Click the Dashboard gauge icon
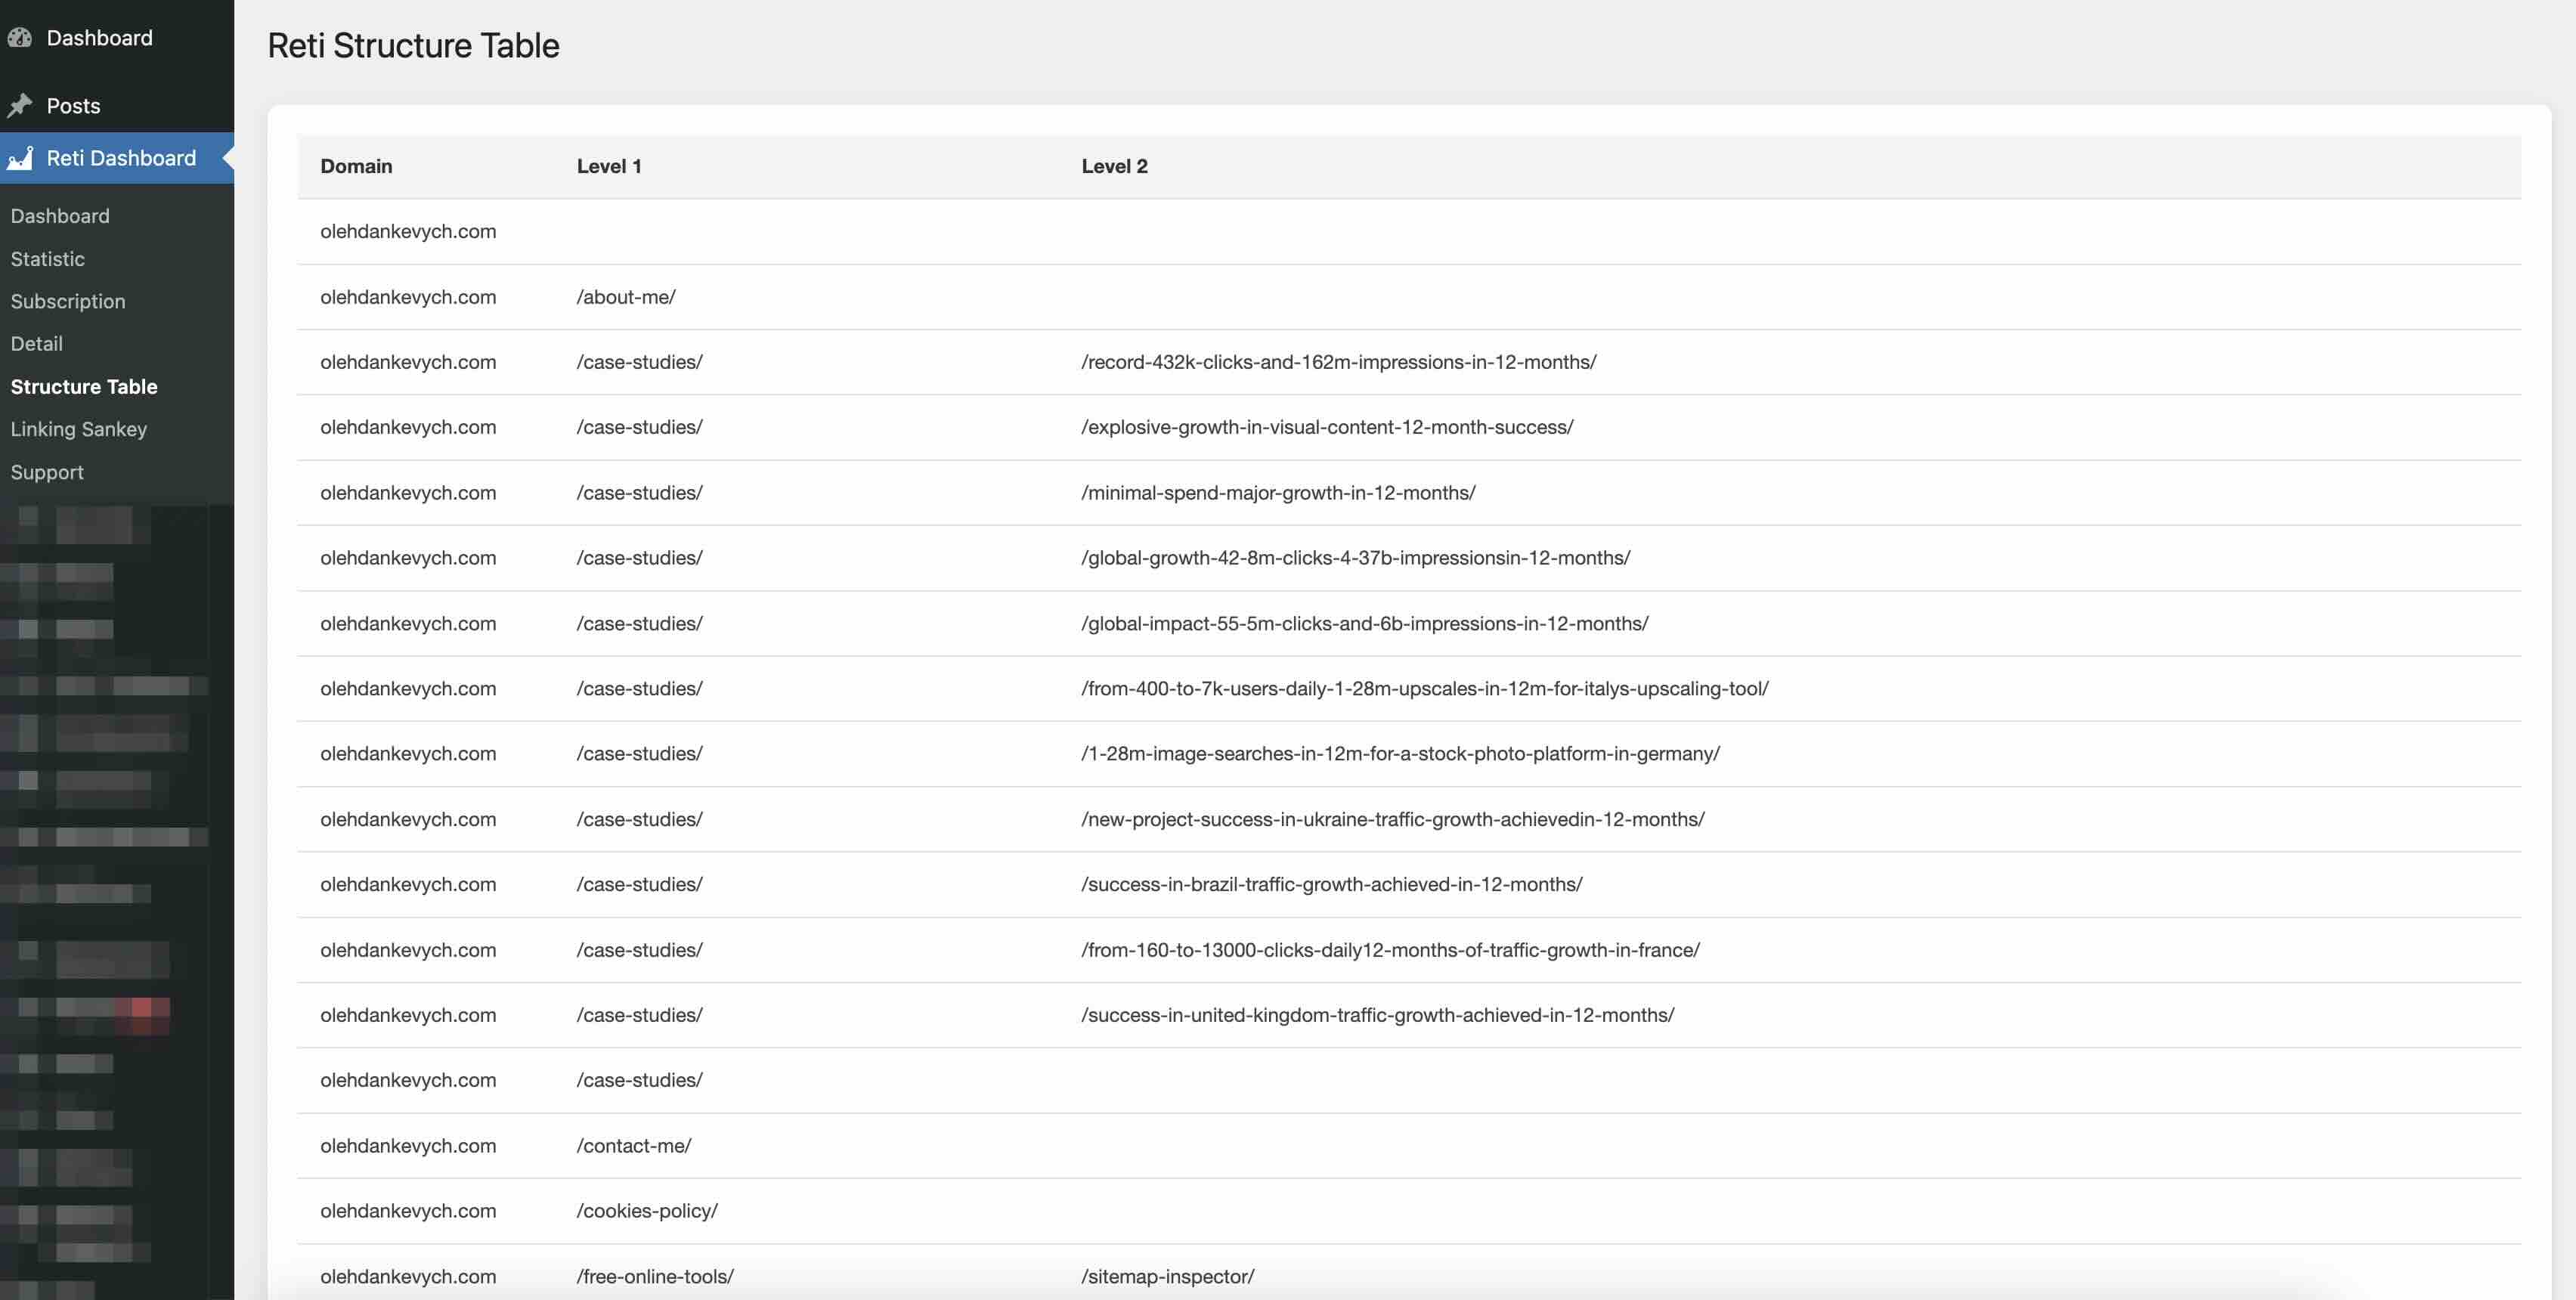Image resolution: width=2576 pixels, height=1300 pixels. (20, 38)
